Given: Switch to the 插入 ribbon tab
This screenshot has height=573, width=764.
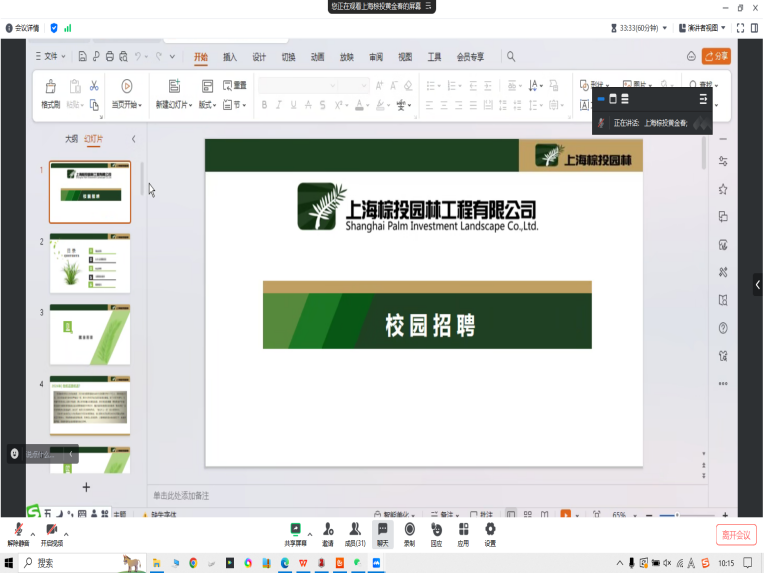Looking at the screenshot, I should (x=230, y=57).
